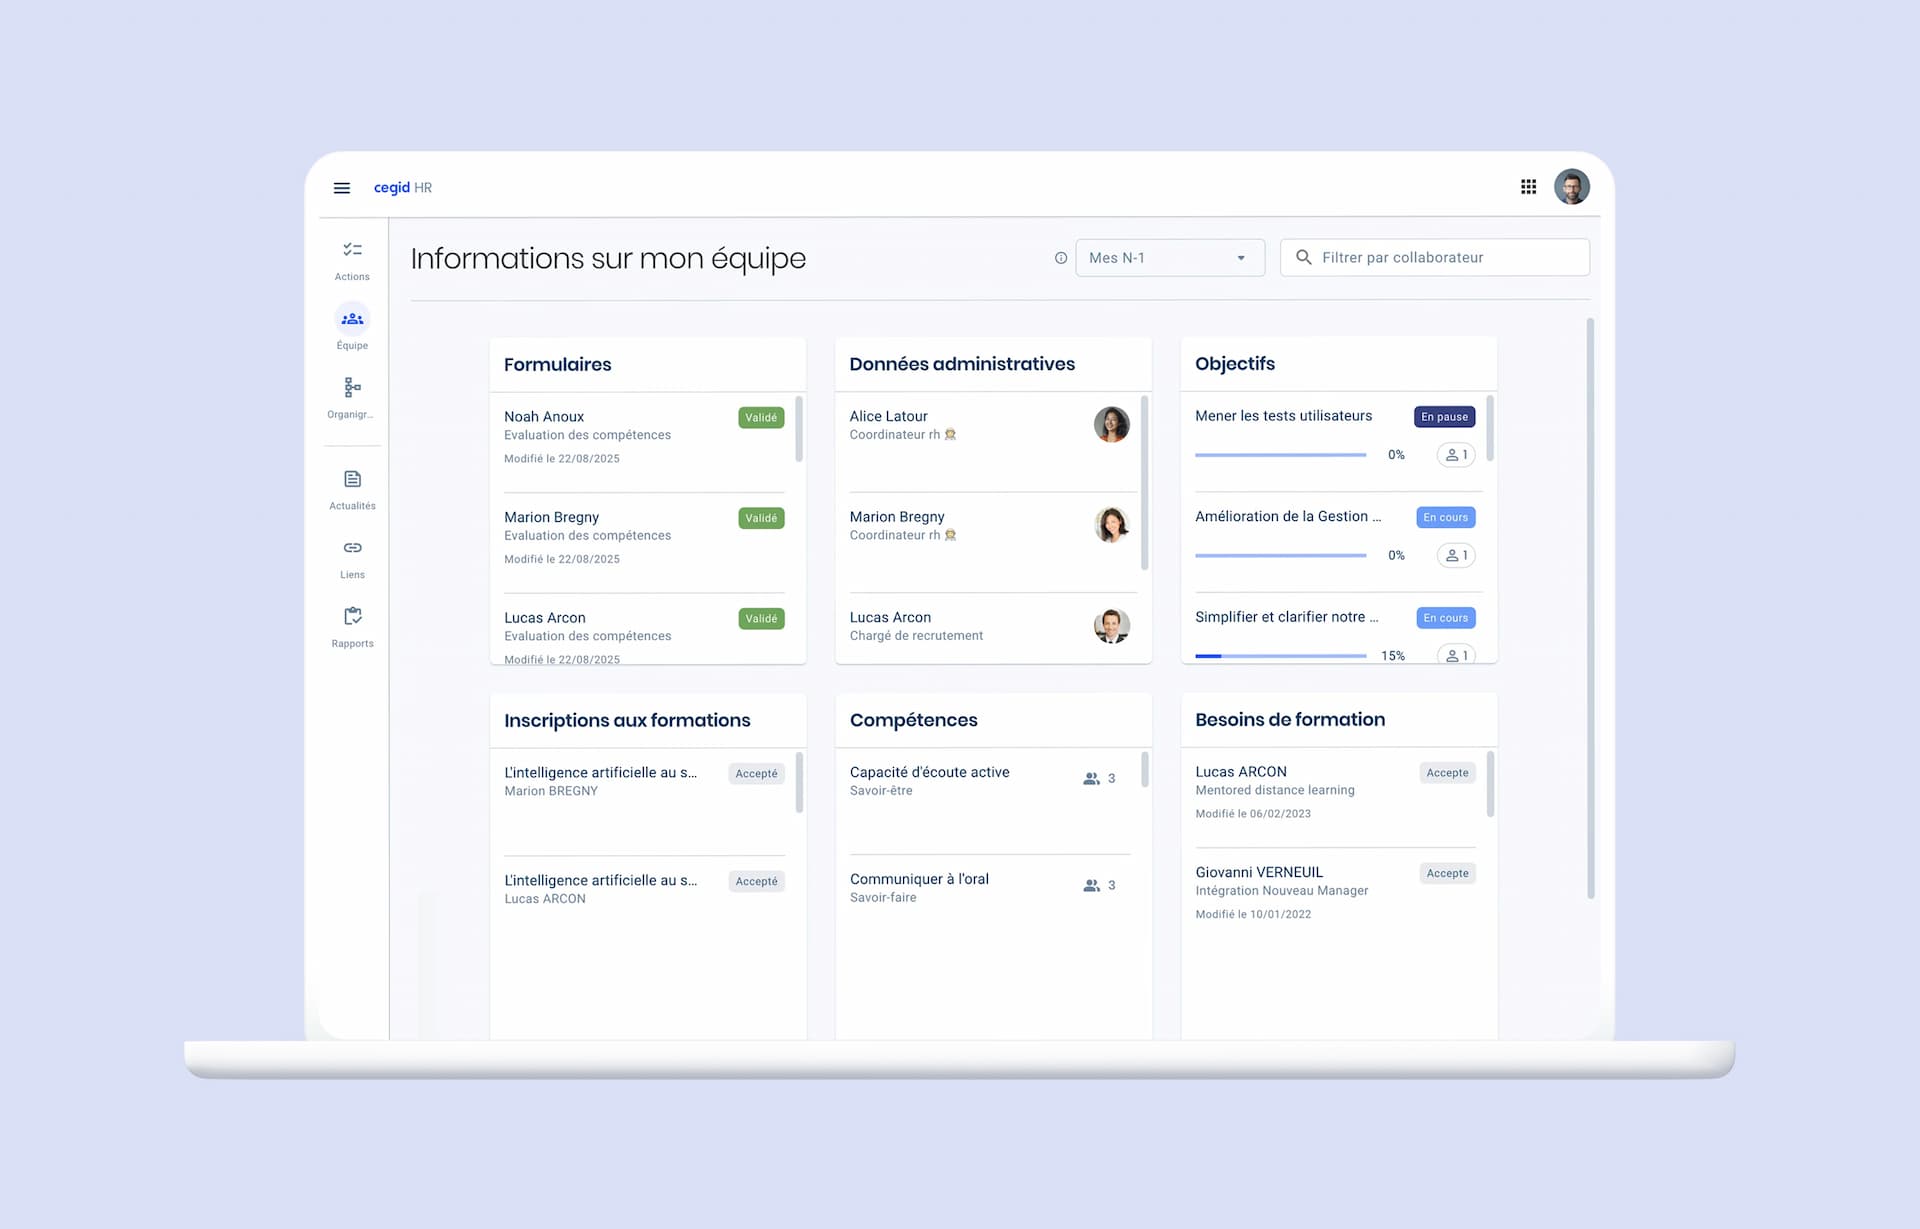Expand 'En cours' status on Amélioration de la Gestion
This screenshot has height=1229, width=1920.
(x=1445, y=517)
